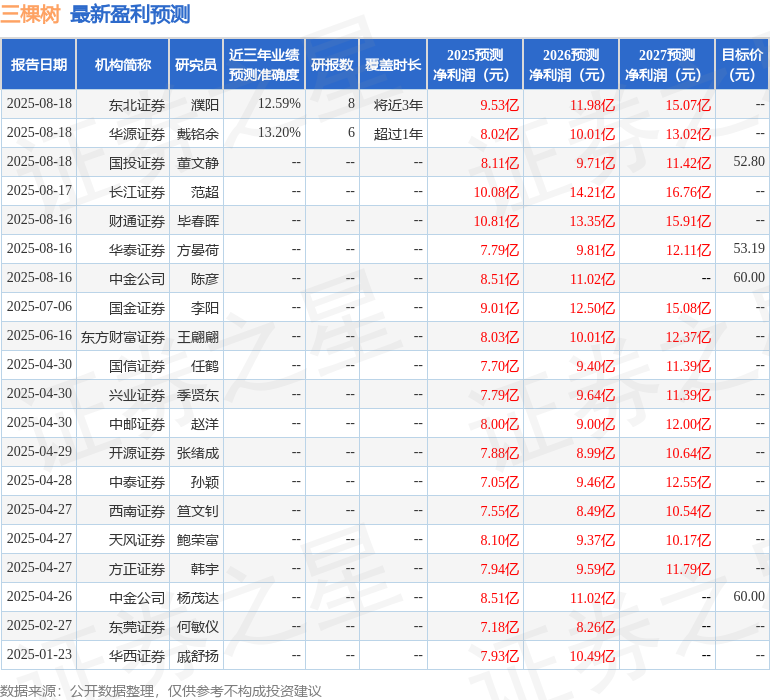
Task: Click the 最新盈利预测 heading
Action: tap(130, 15)
